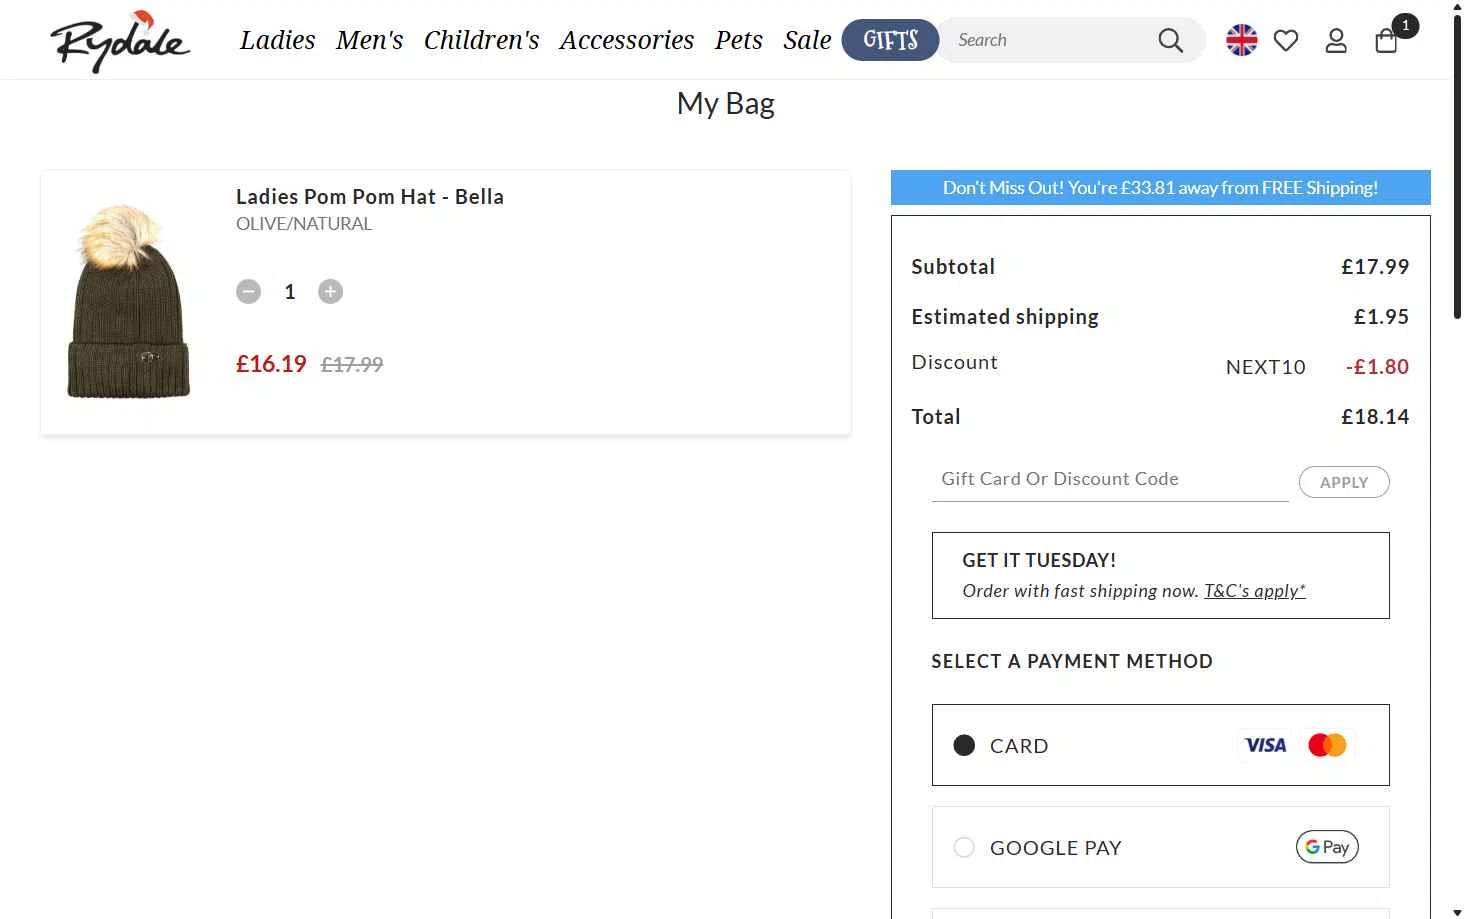The width and height of the screenshot is (1464, 919).
Task: Open the Children's menu
Action: pyautogui.click(x=481, y=40)
